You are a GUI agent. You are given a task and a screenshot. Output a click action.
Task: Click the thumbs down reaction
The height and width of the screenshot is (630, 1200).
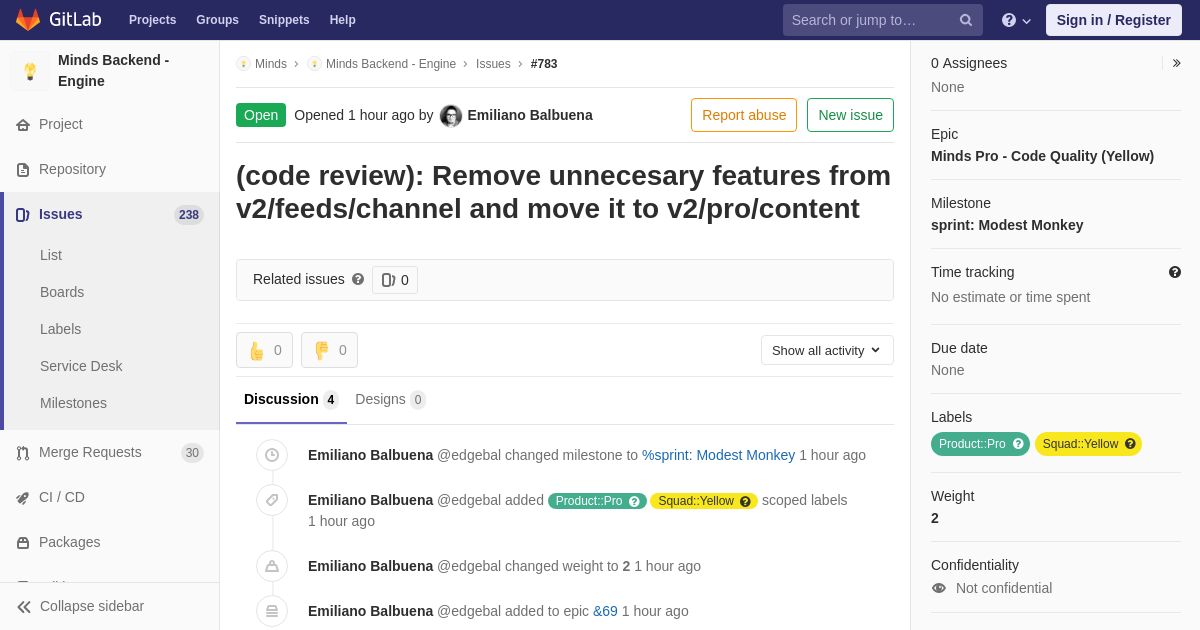(329, 350)
